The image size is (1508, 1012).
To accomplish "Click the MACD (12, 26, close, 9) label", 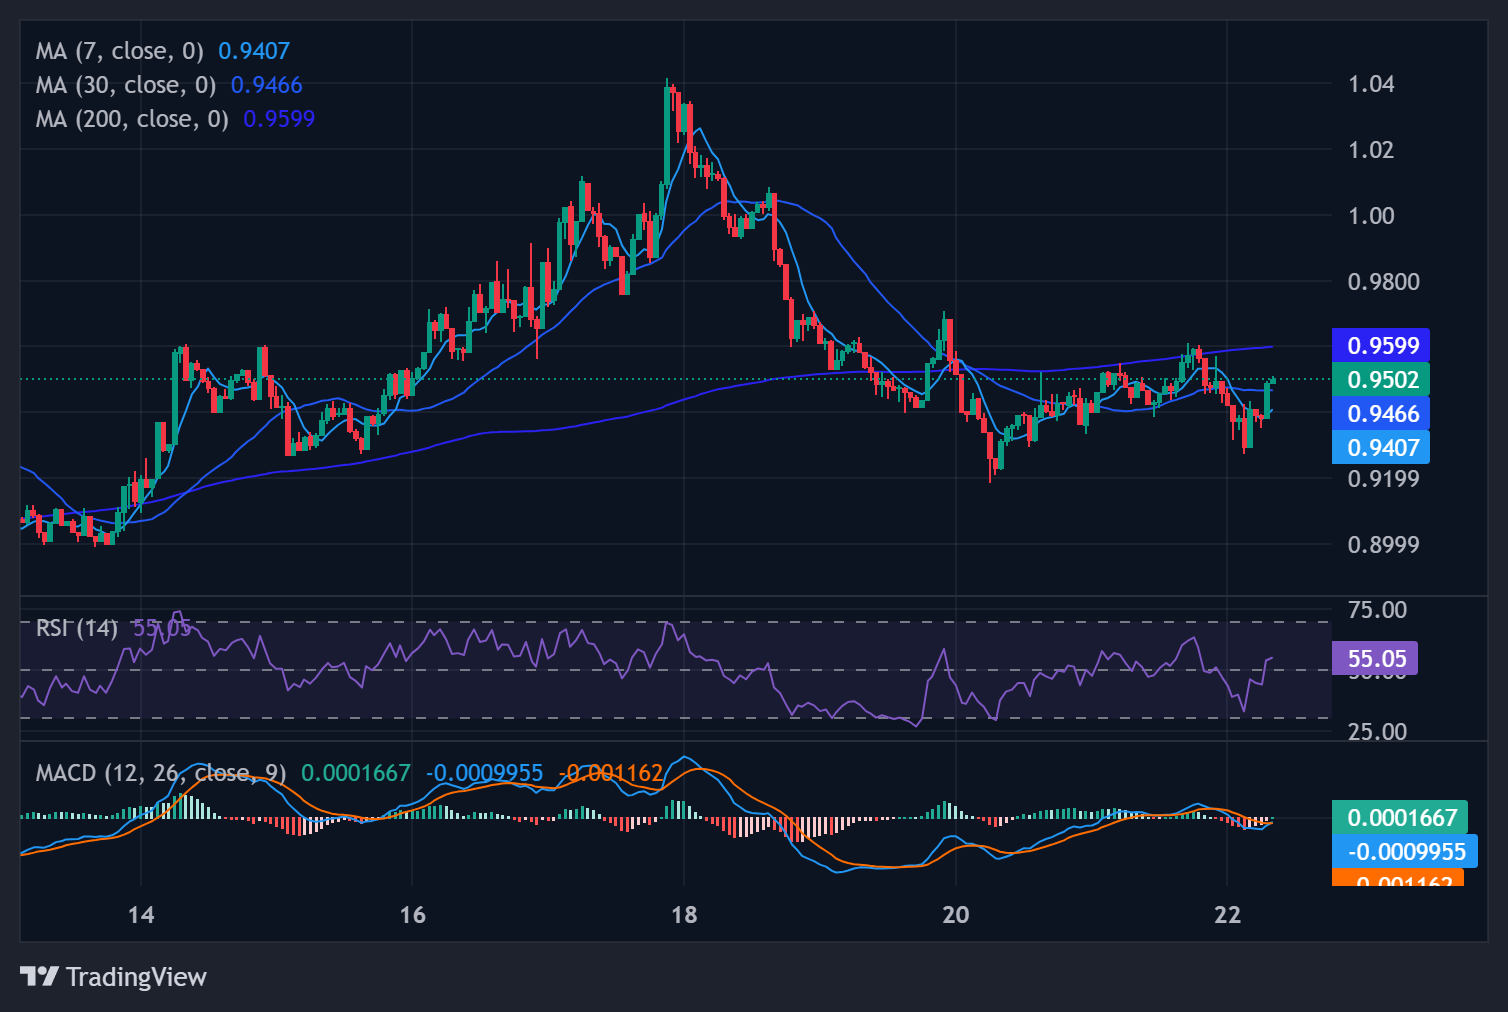I will (x=160, y=773).
